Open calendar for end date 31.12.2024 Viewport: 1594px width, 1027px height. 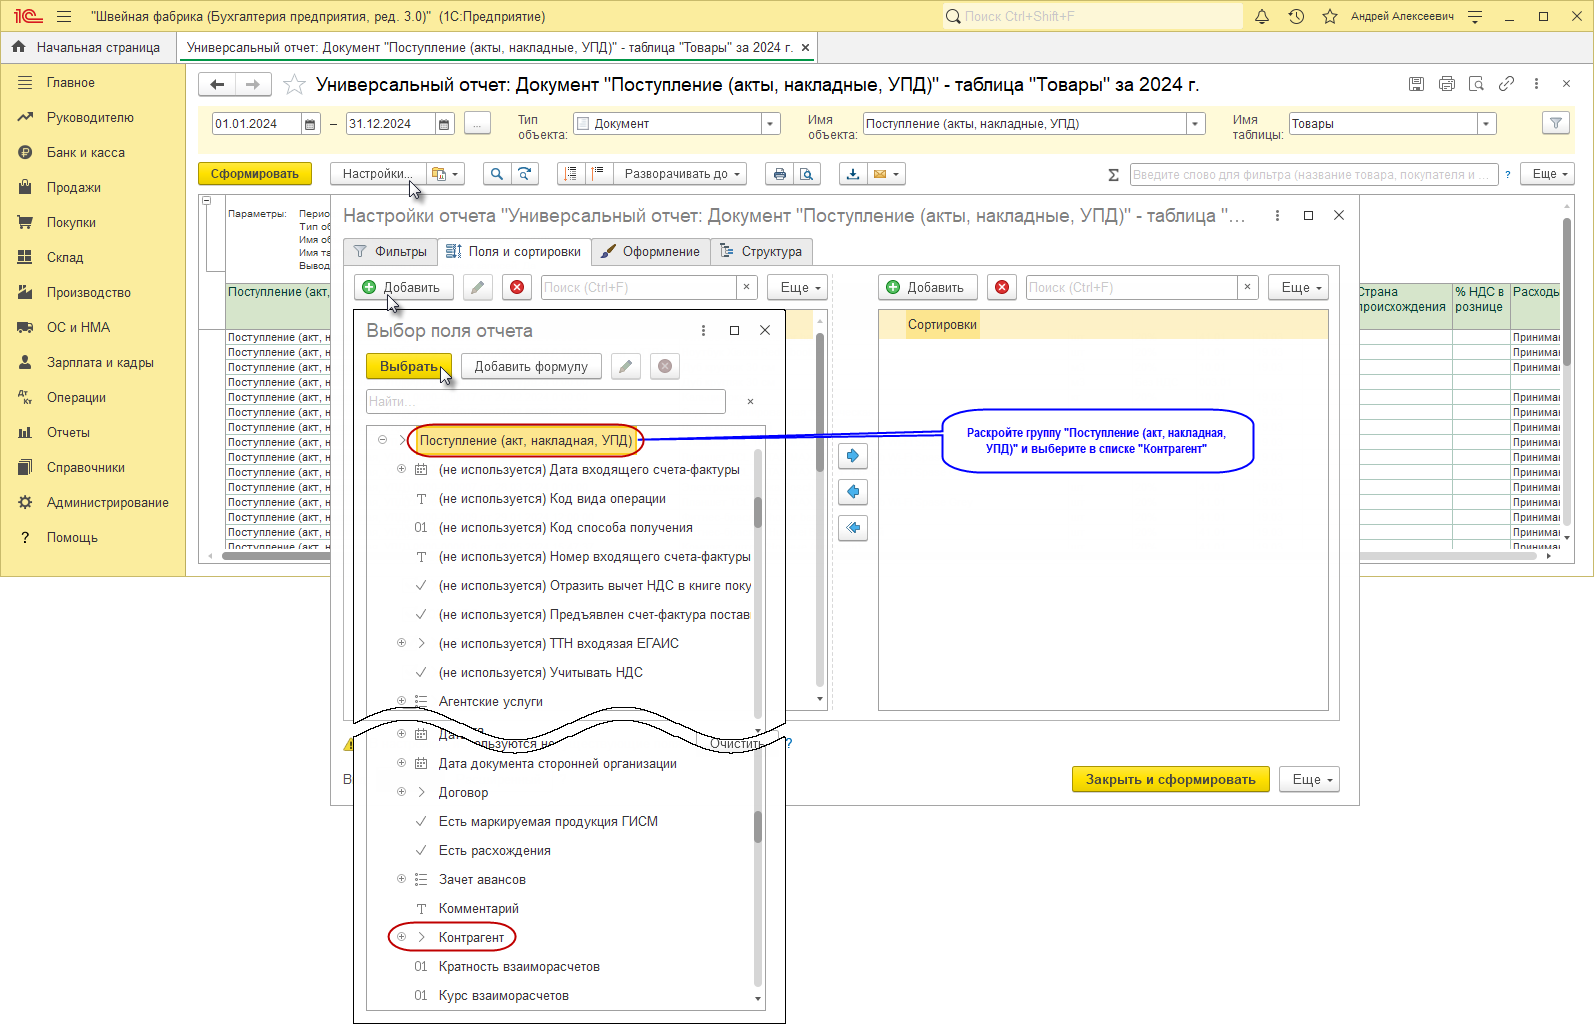pos(445,124)
